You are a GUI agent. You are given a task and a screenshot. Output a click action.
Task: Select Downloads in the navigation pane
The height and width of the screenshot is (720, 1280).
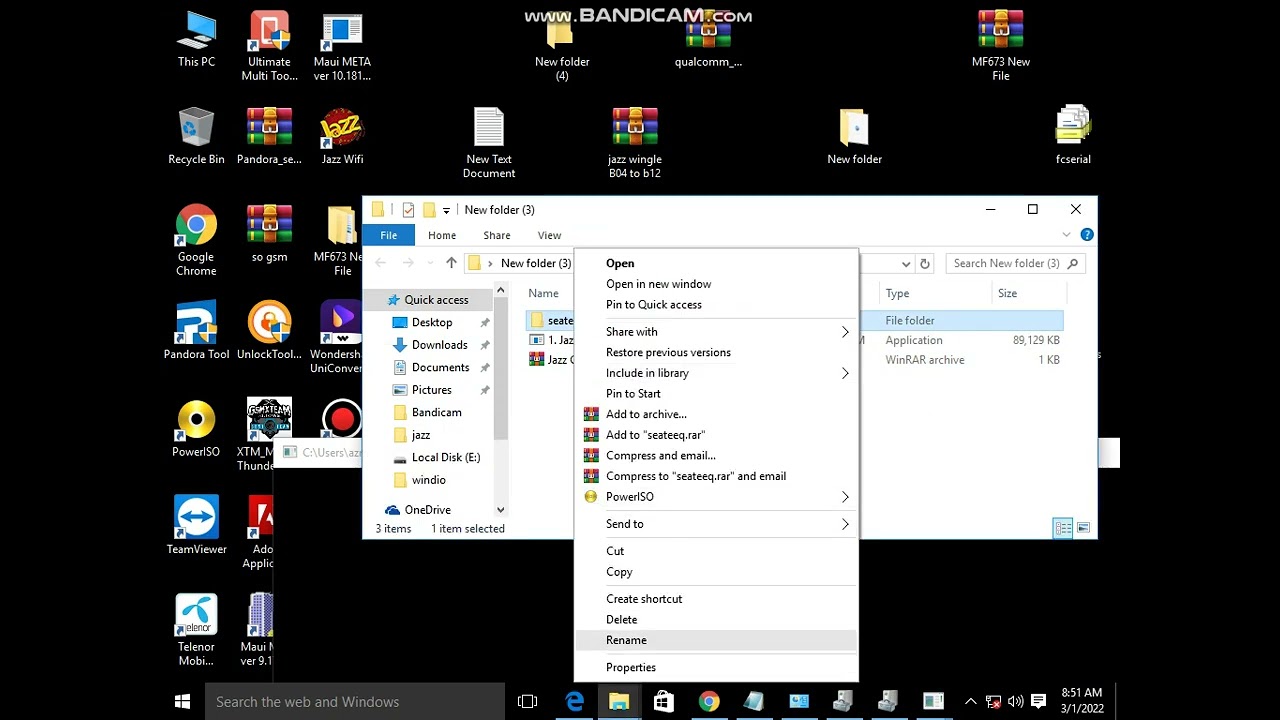[439, 345]
